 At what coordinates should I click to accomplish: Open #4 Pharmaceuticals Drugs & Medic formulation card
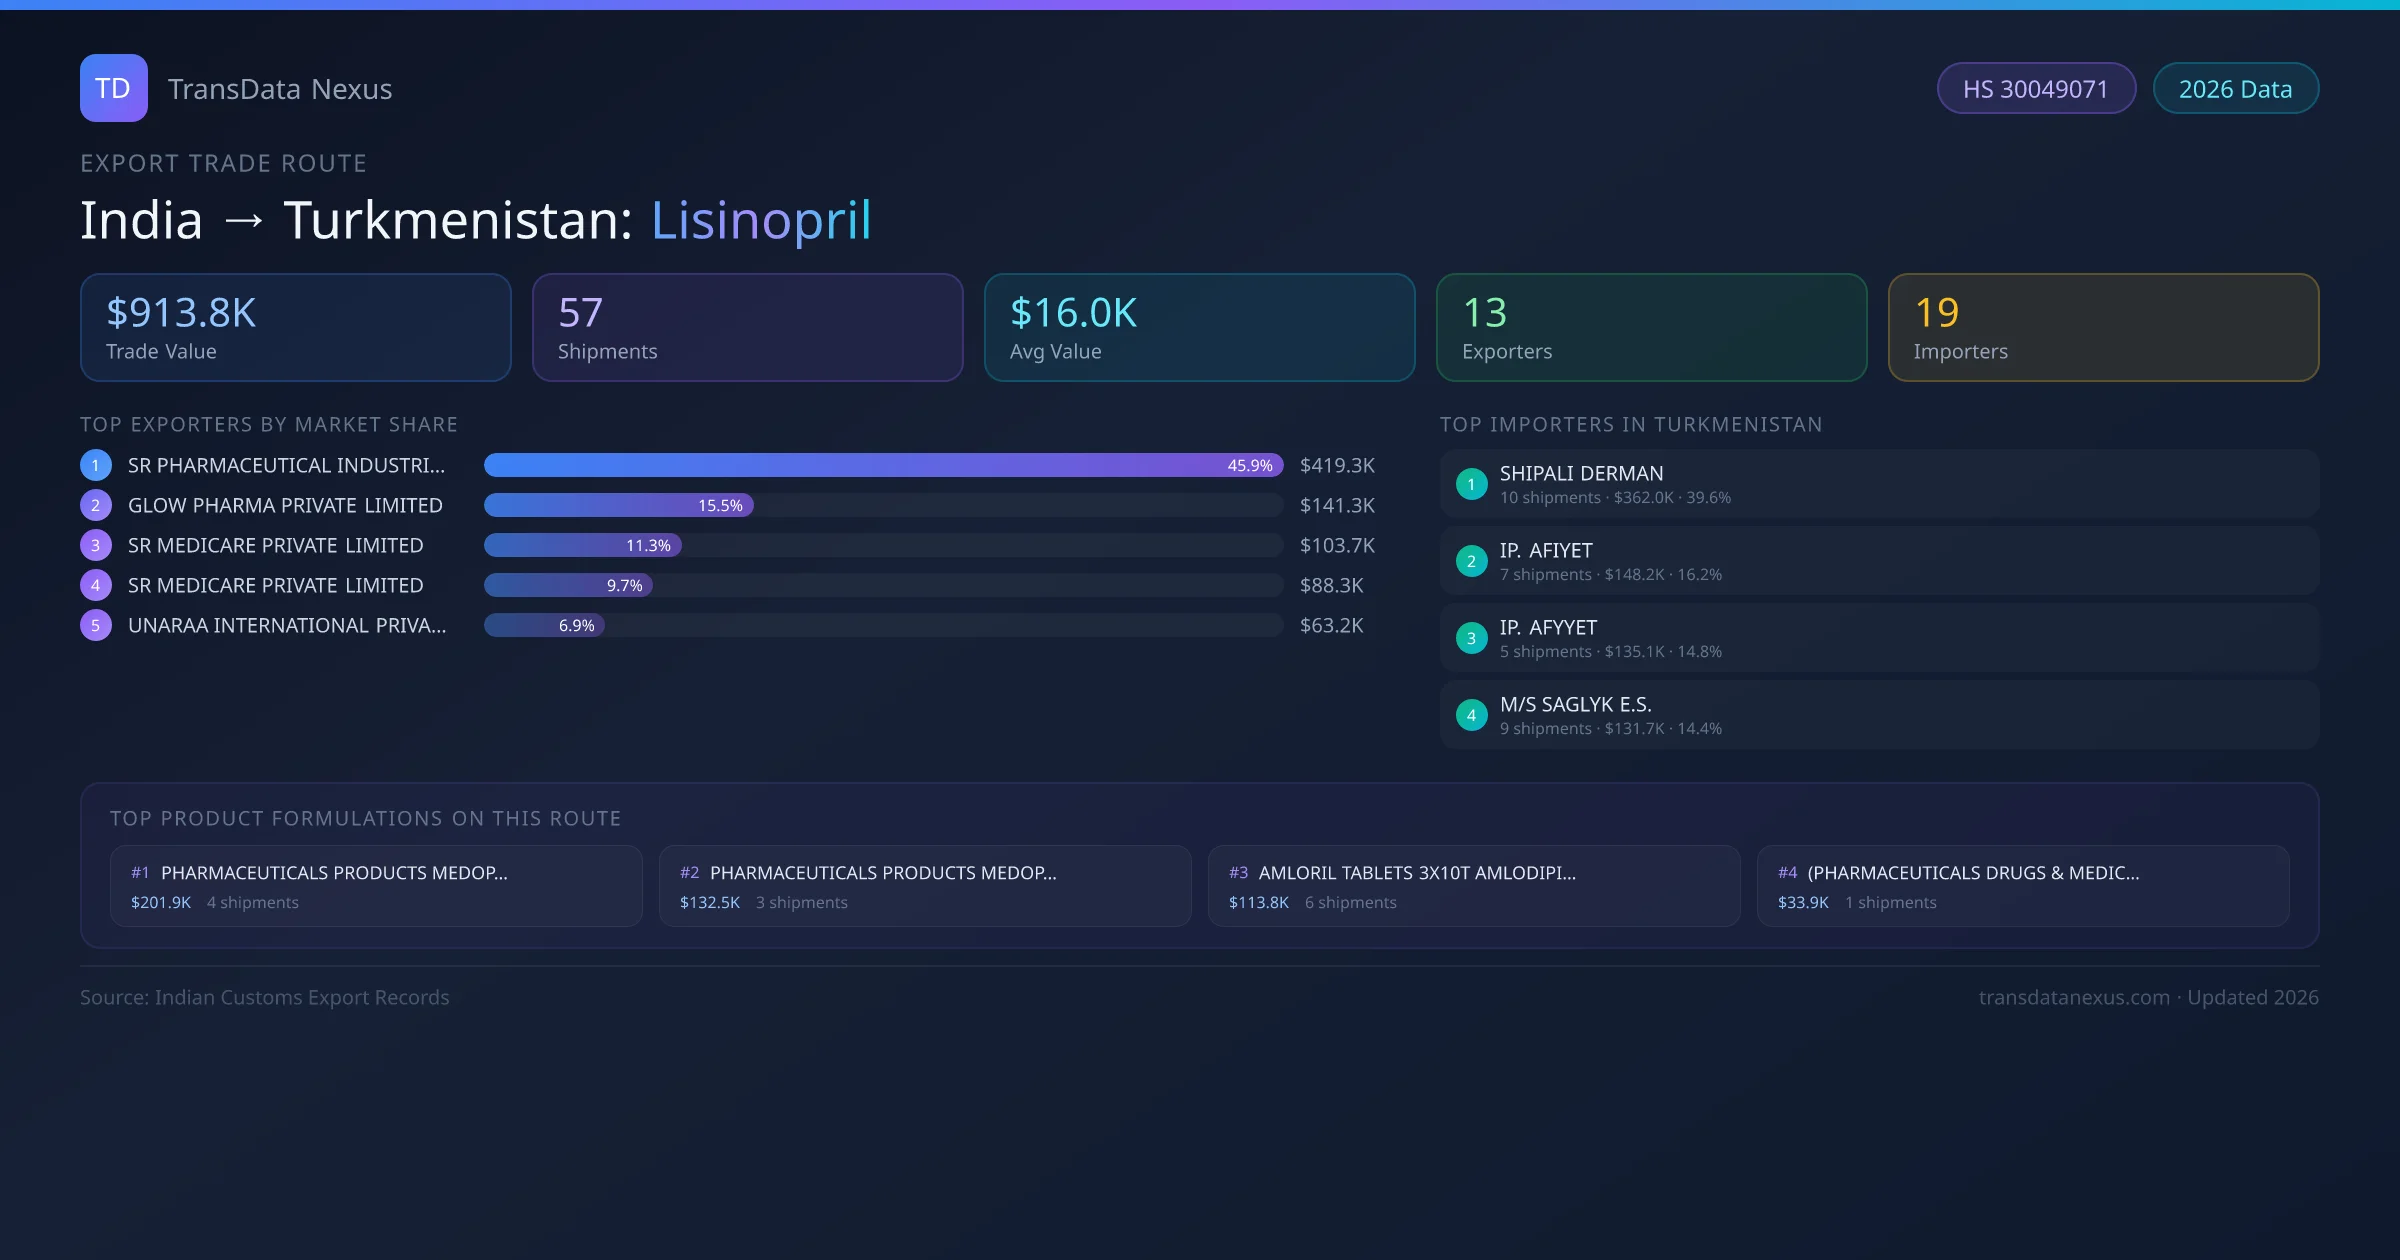point(2022,886)
